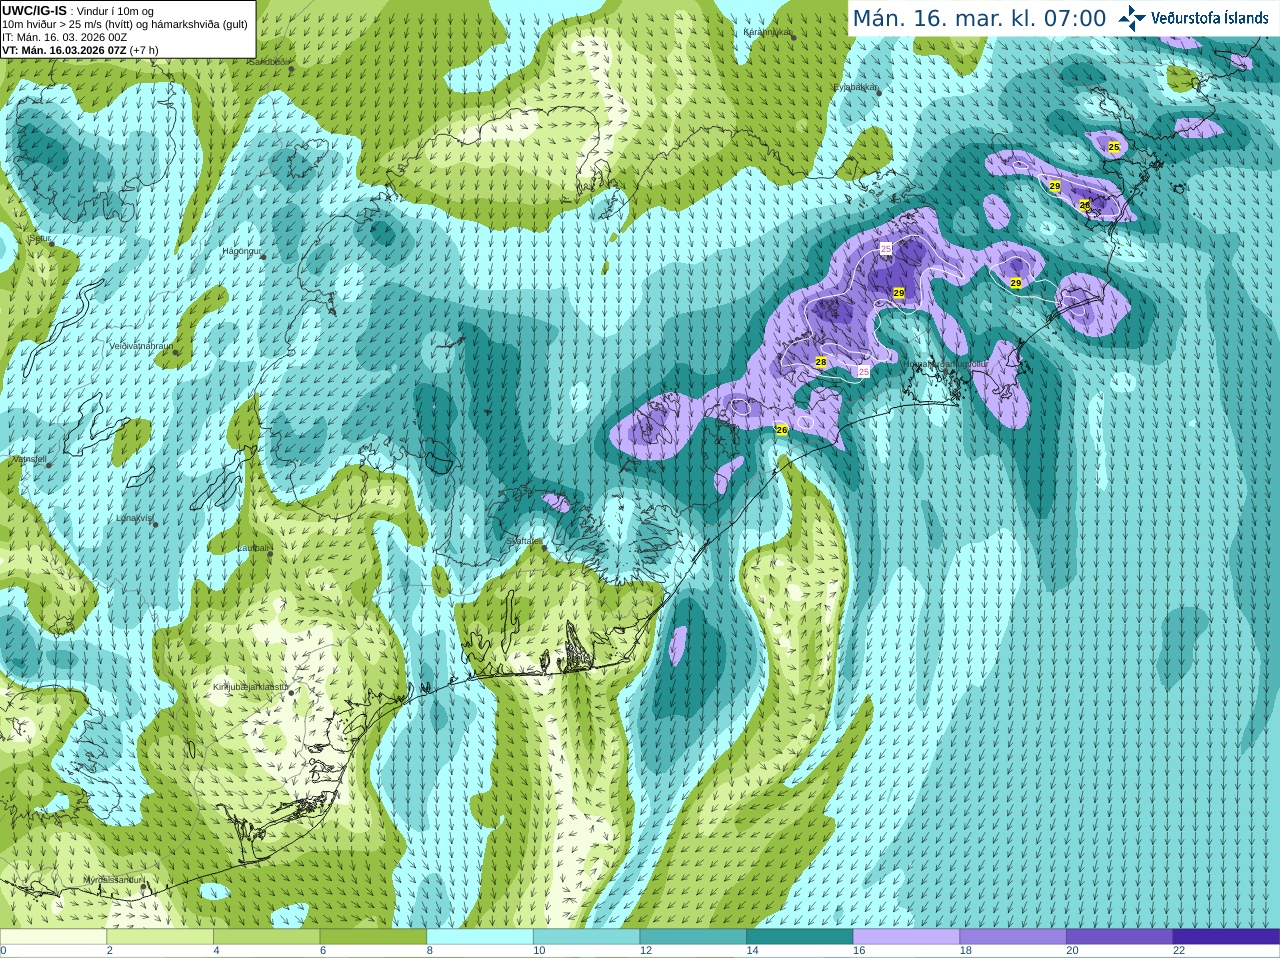Click the Hágöngur station label
Viewport: 1280px width, 958px height.
pyautogui.click(x=241, y=251)
